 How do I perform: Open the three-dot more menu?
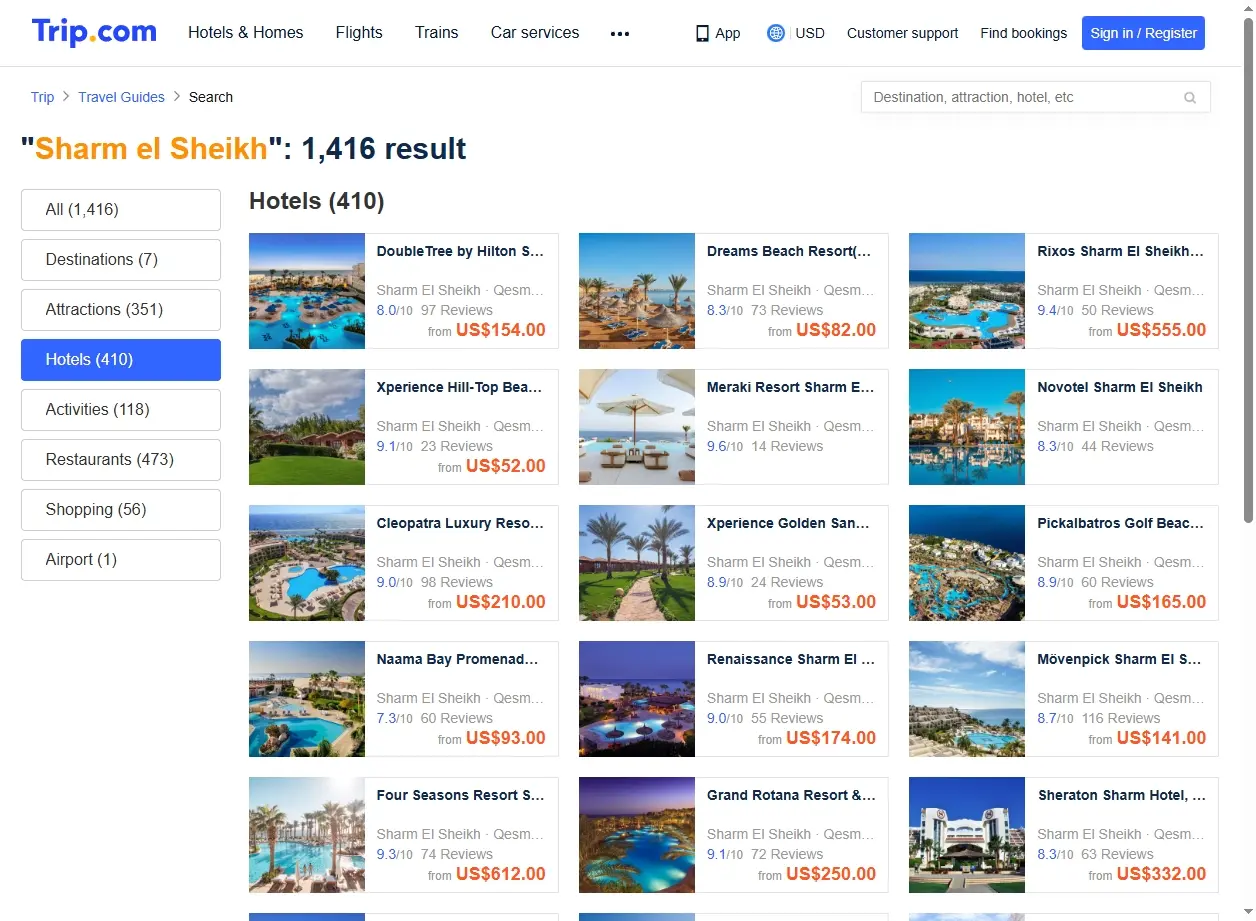(x=620, y=33)
